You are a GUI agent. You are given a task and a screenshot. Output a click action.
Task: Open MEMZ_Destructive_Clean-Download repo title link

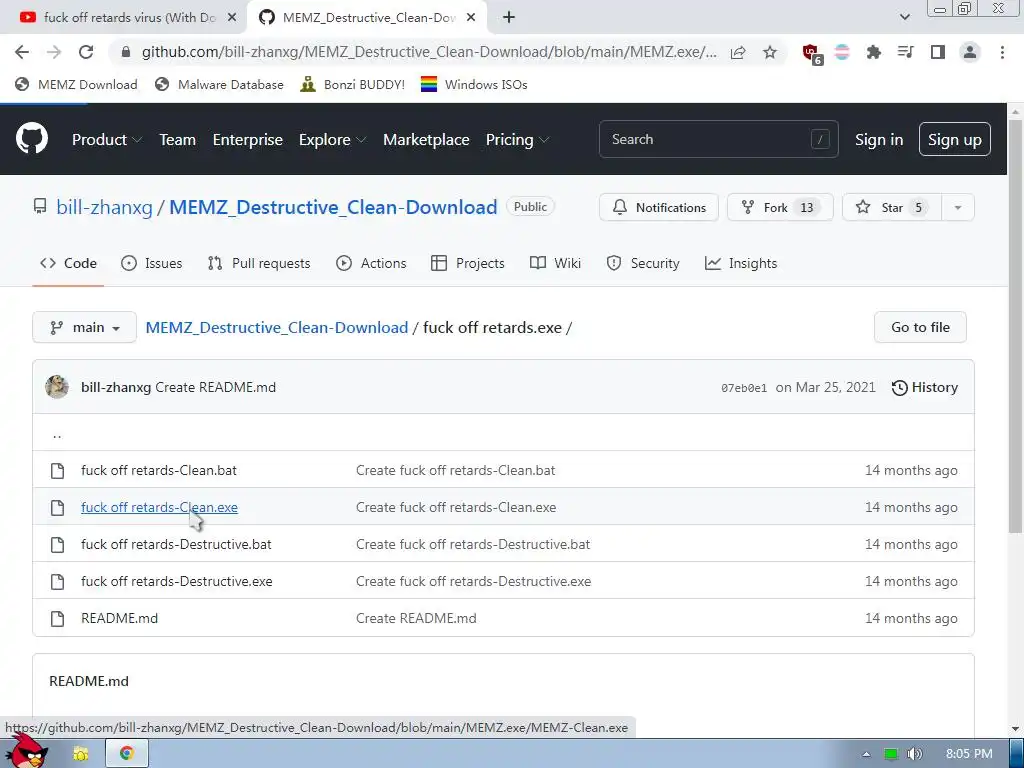333,208
